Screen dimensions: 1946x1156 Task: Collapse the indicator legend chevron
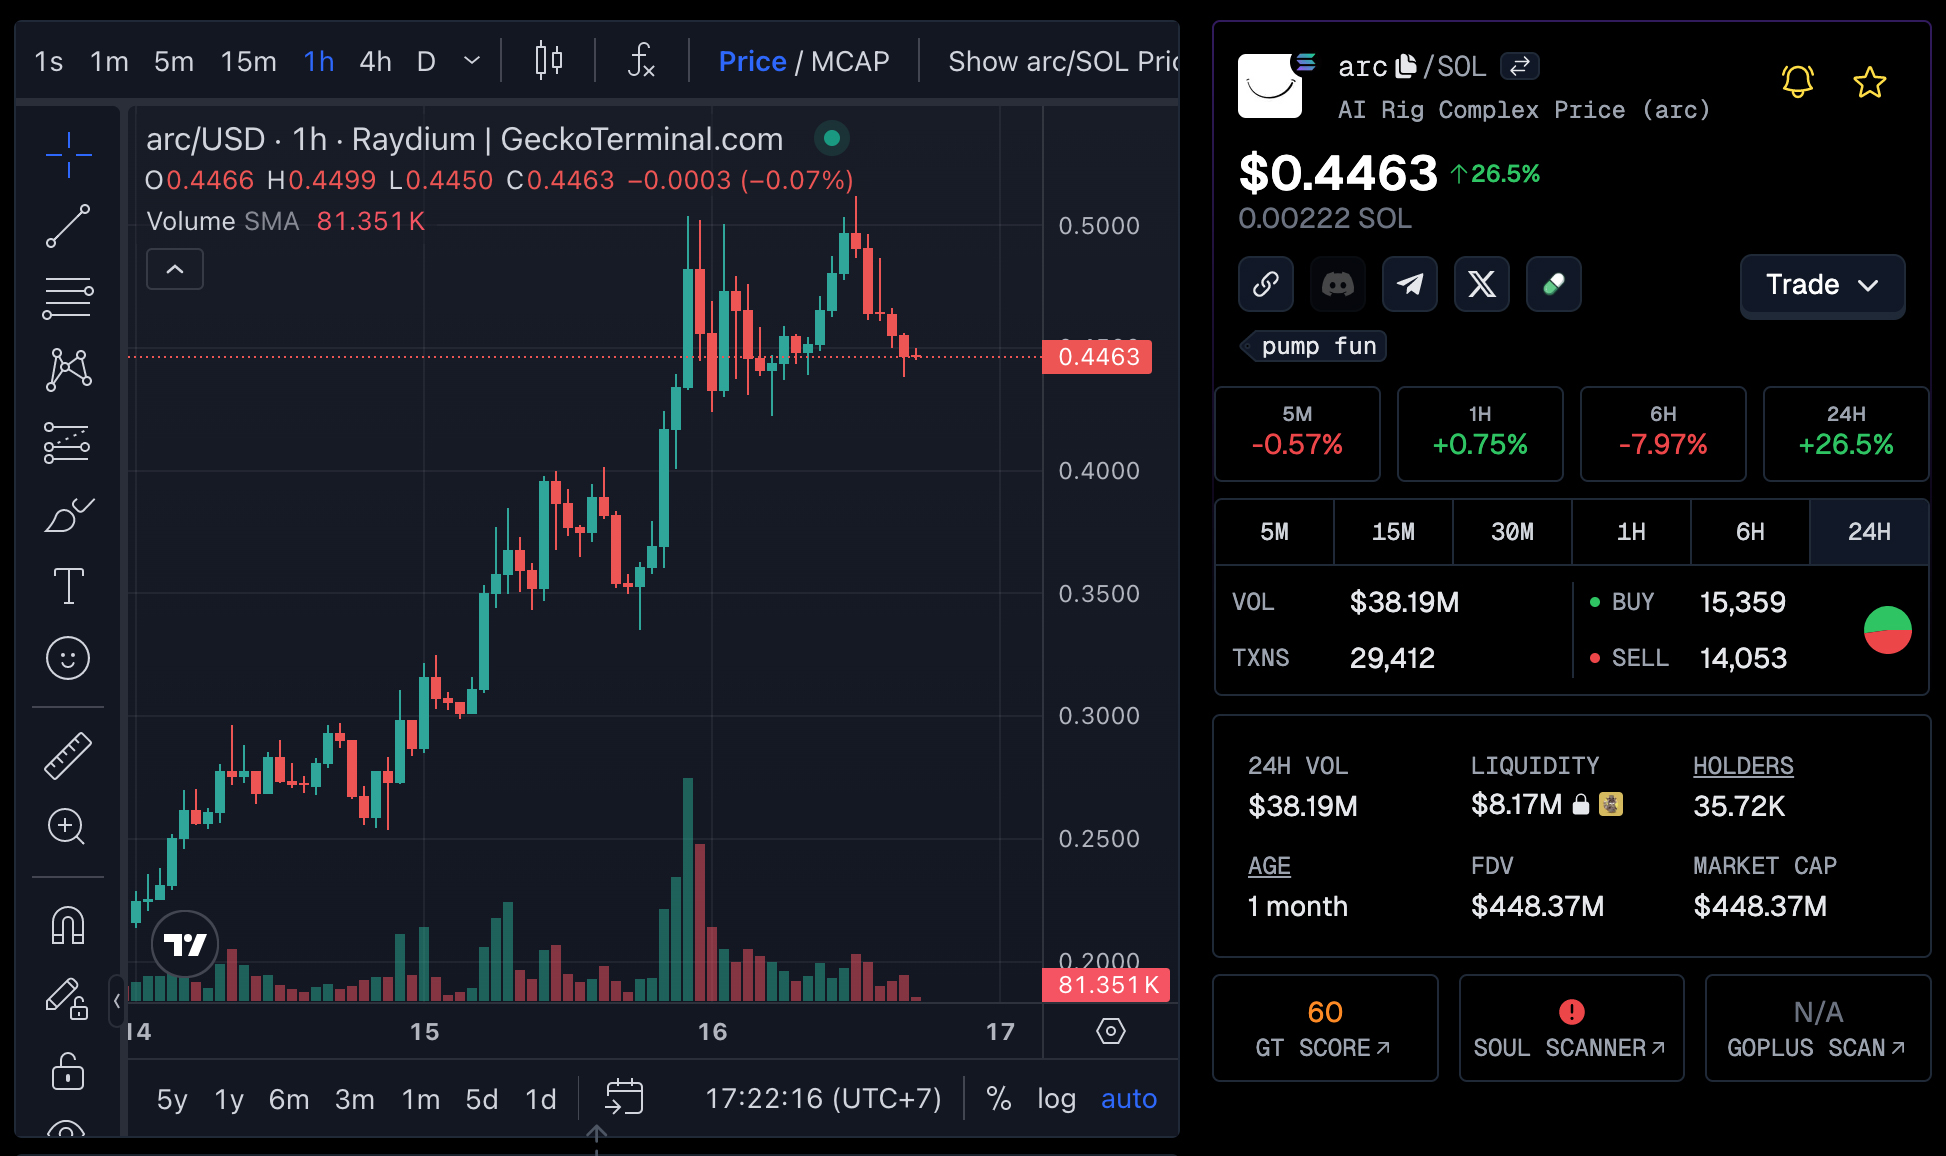point(175,269)
